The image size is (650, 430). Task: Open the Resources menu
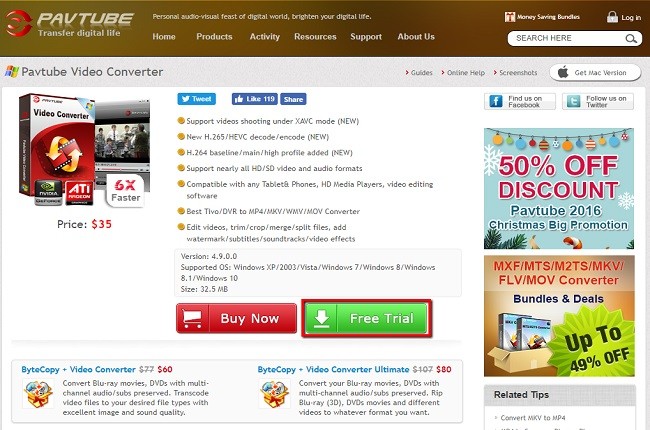[315, 37]
